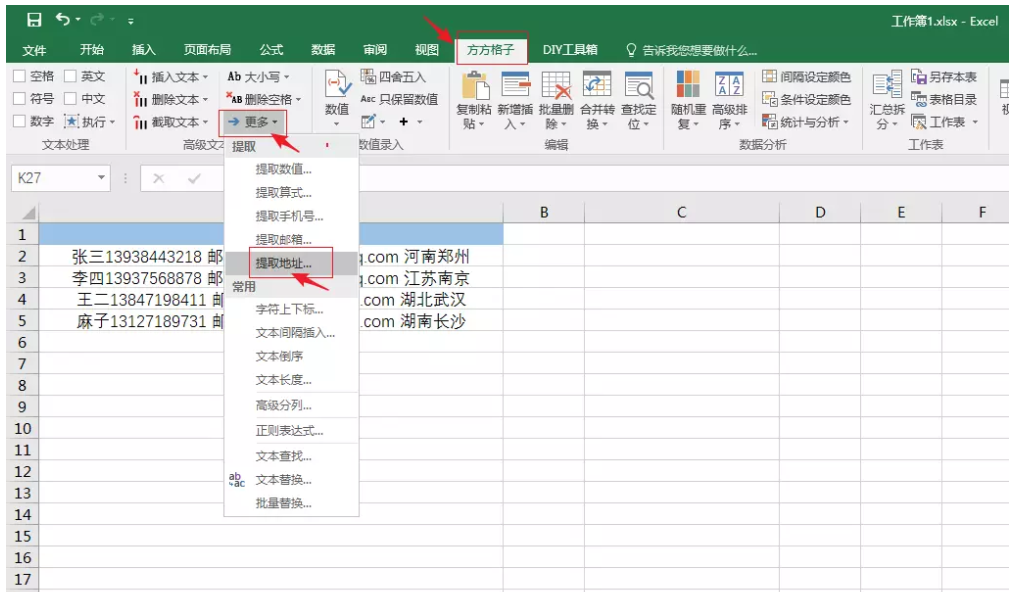Tick the 符号 checkbox
This screenshot has height=592, width=1010.
coord(19,99)
